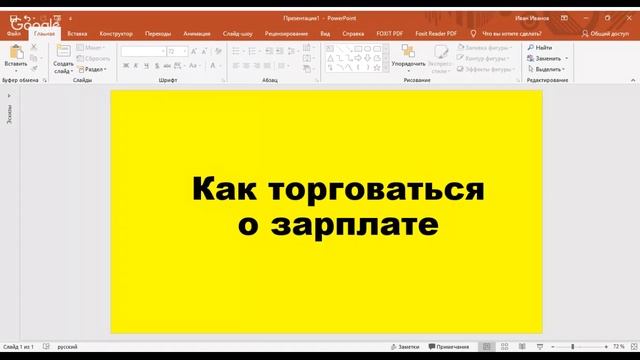Click the Clear All Formatting icon
The height and width of the screenshot is (360, 640).
coord(218,51)
